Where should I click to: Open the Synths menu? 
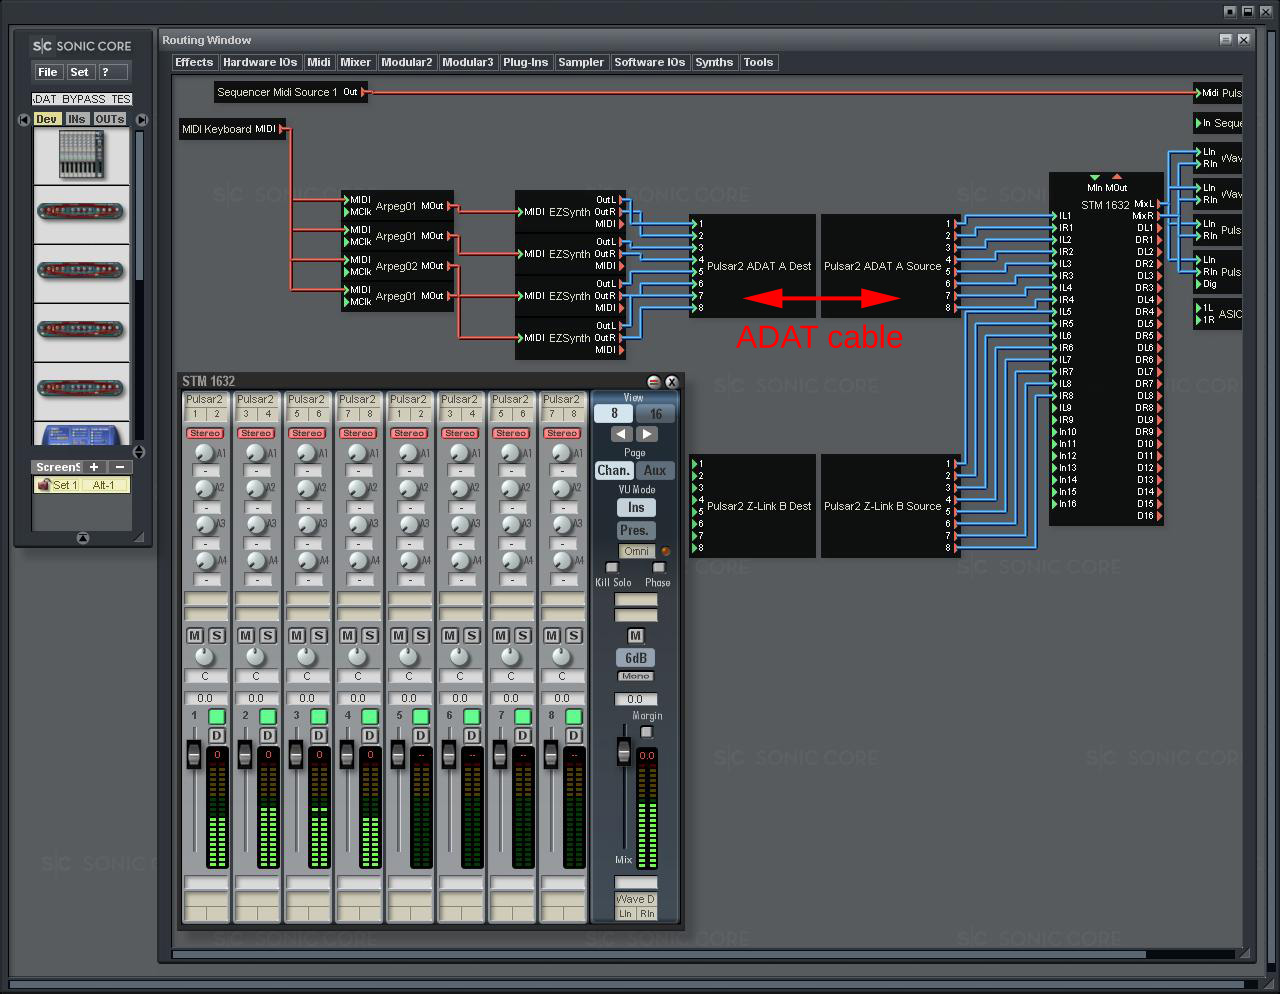pyautogui.click(x=714, y=62)
